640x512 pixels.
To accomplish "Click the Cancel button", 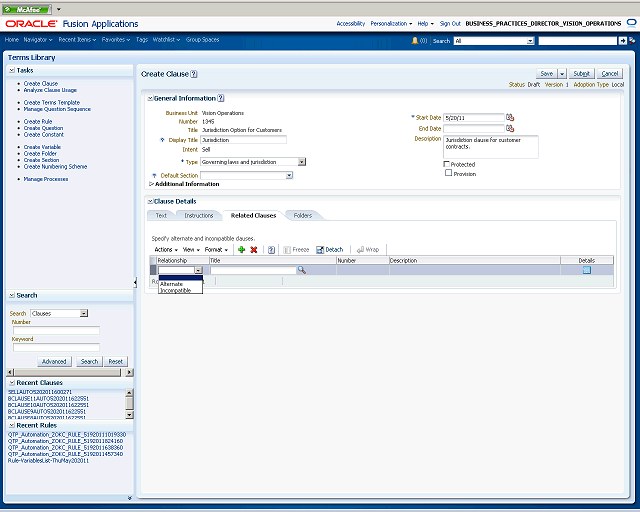I will 610,73.
